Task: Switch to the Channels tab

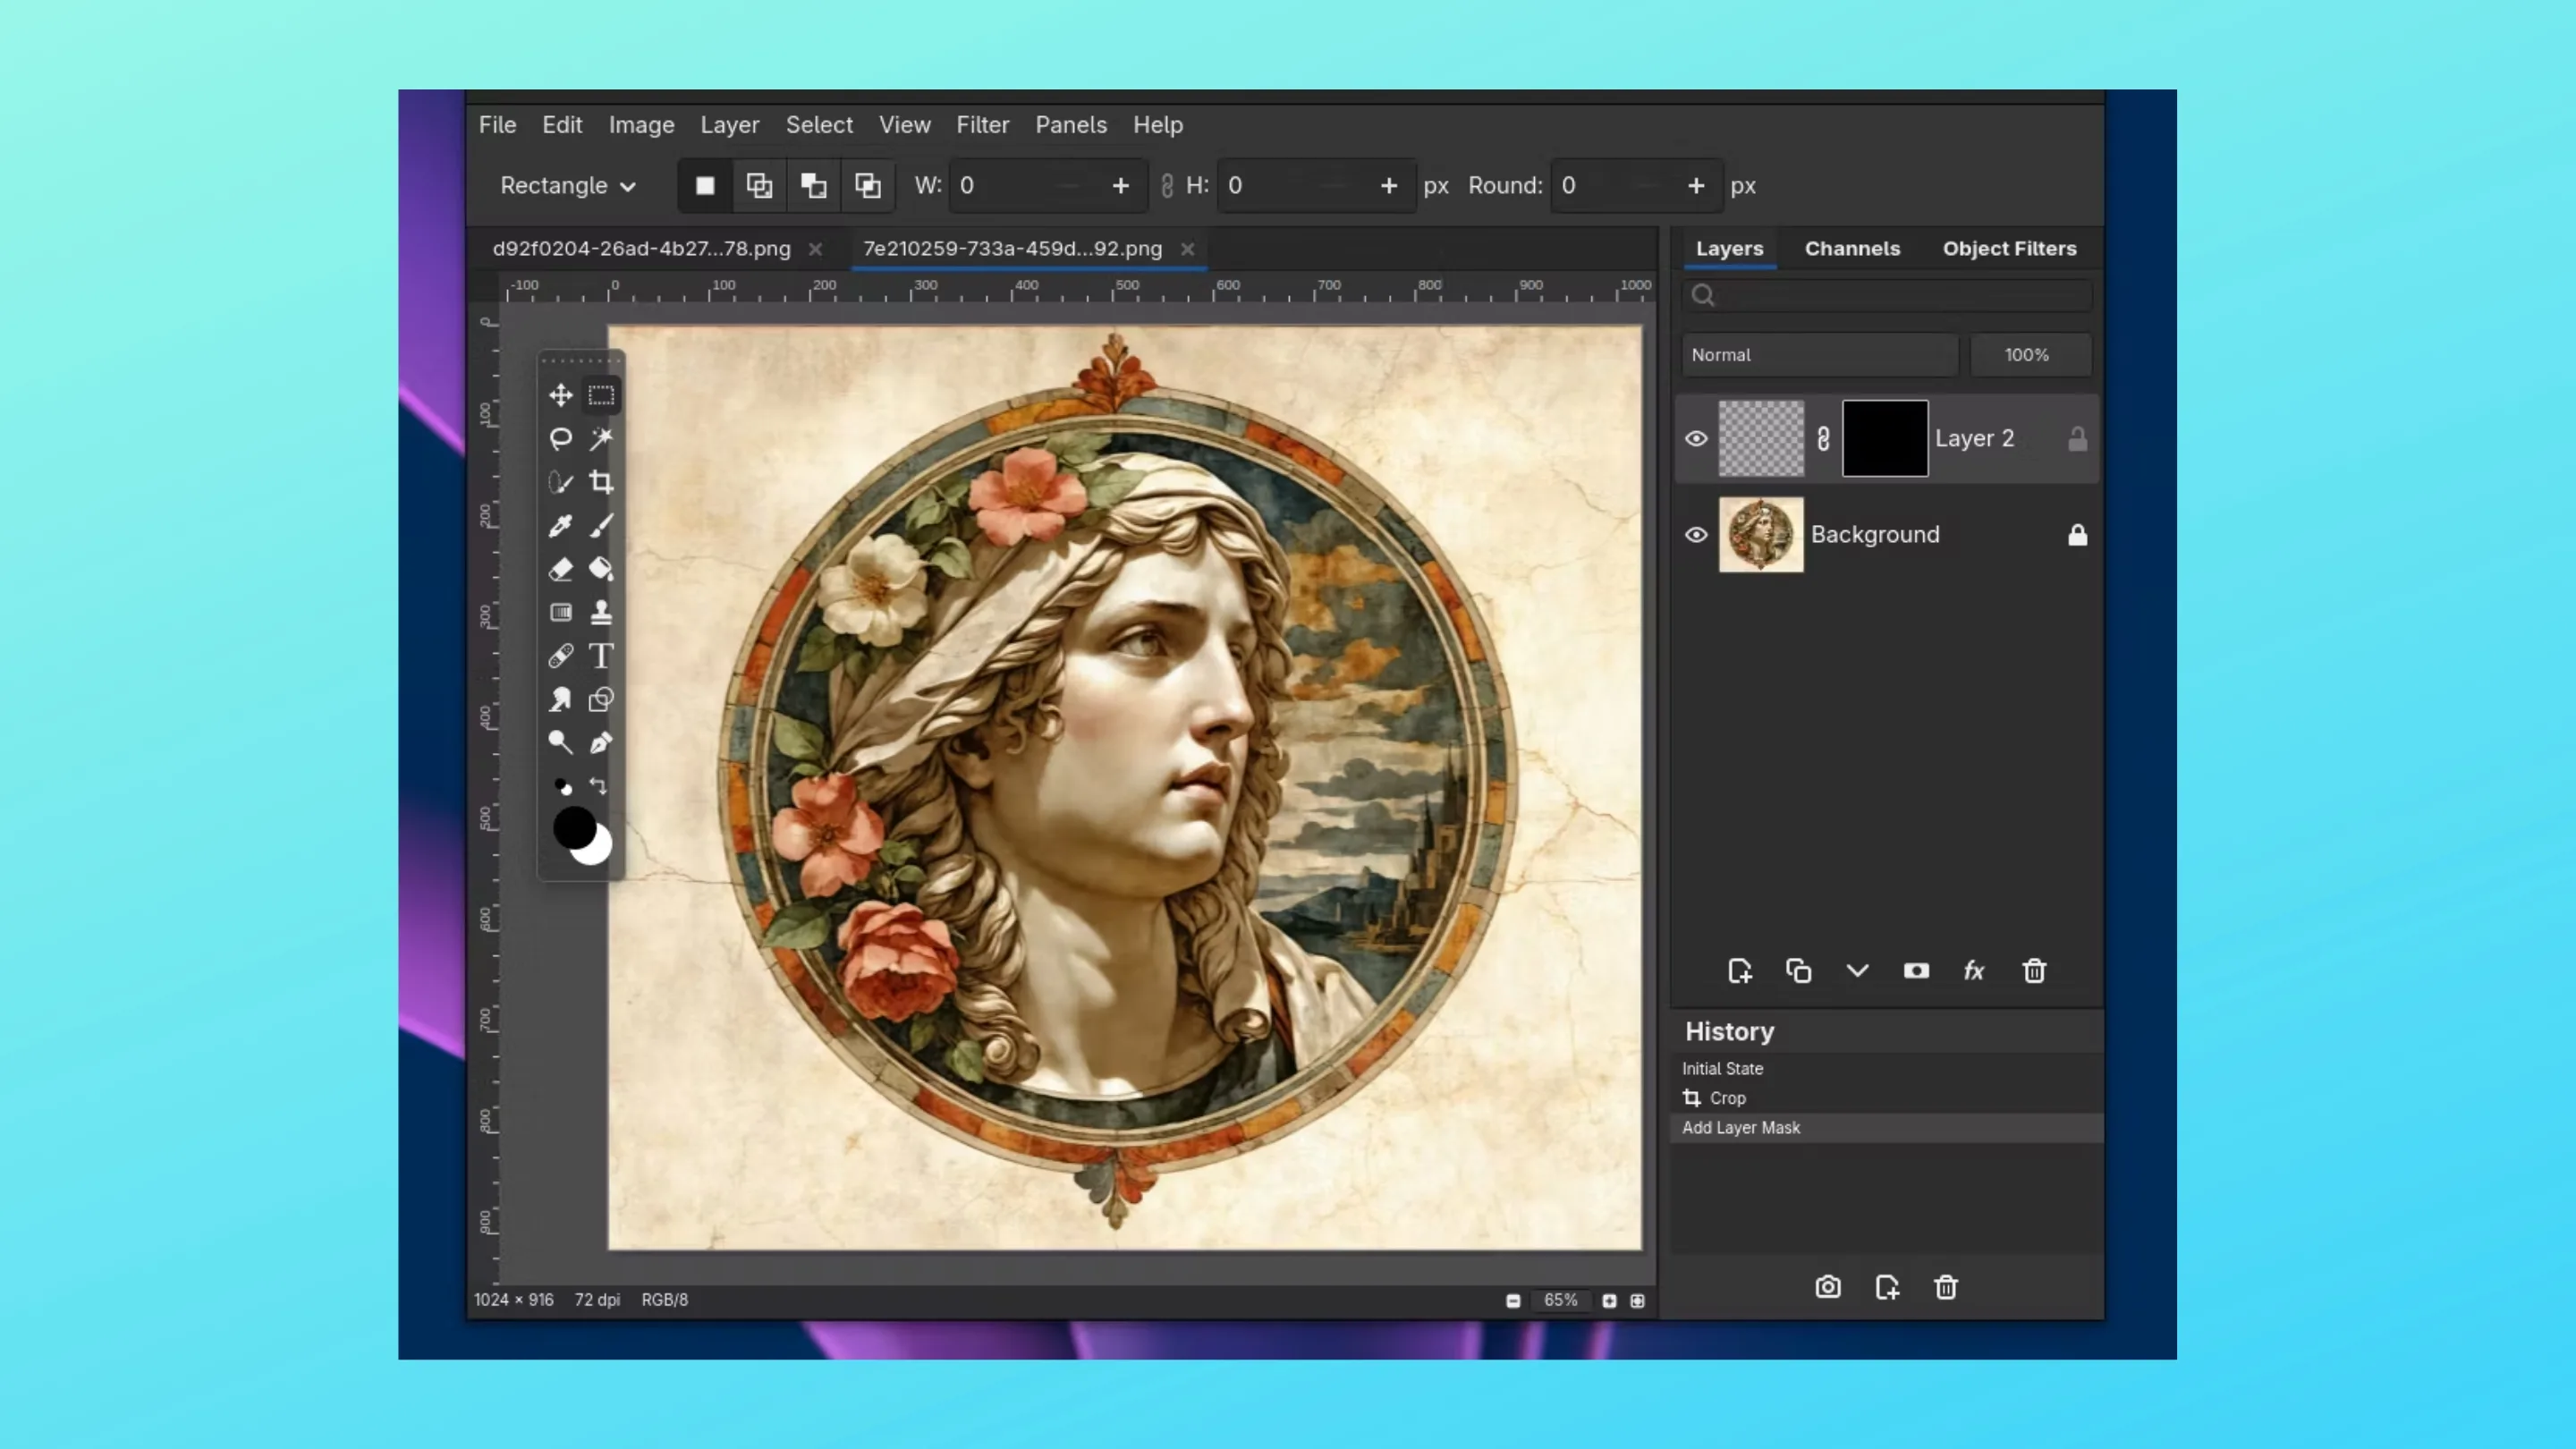Action: click(1852, 249)
